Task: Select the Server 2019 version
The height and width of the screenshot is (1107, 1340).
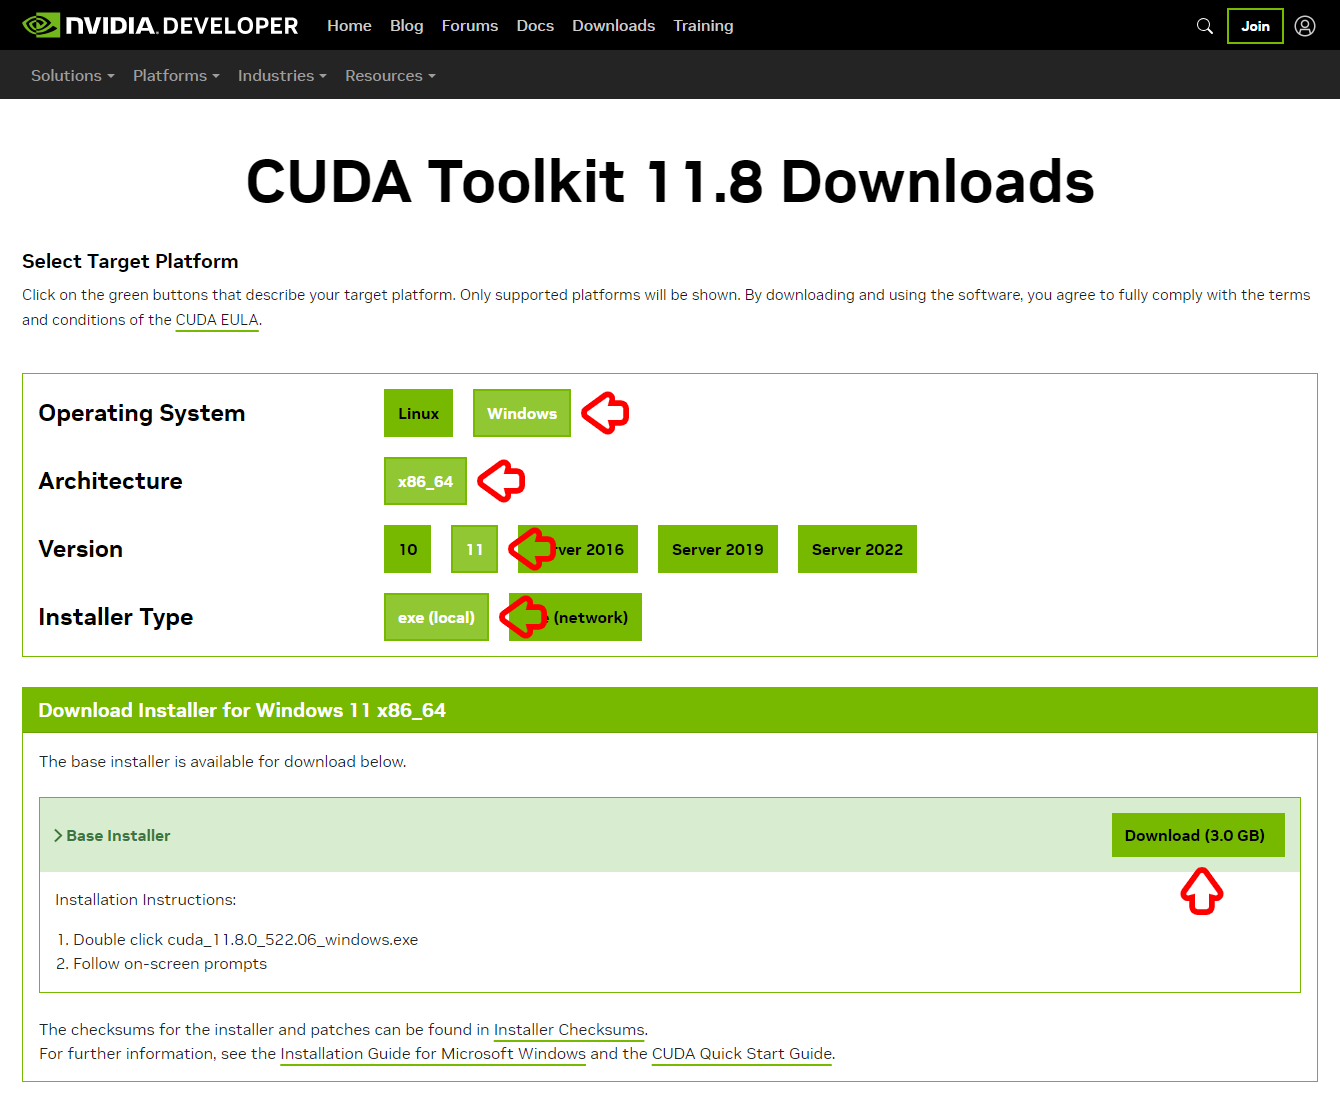Action: (717, 549)
